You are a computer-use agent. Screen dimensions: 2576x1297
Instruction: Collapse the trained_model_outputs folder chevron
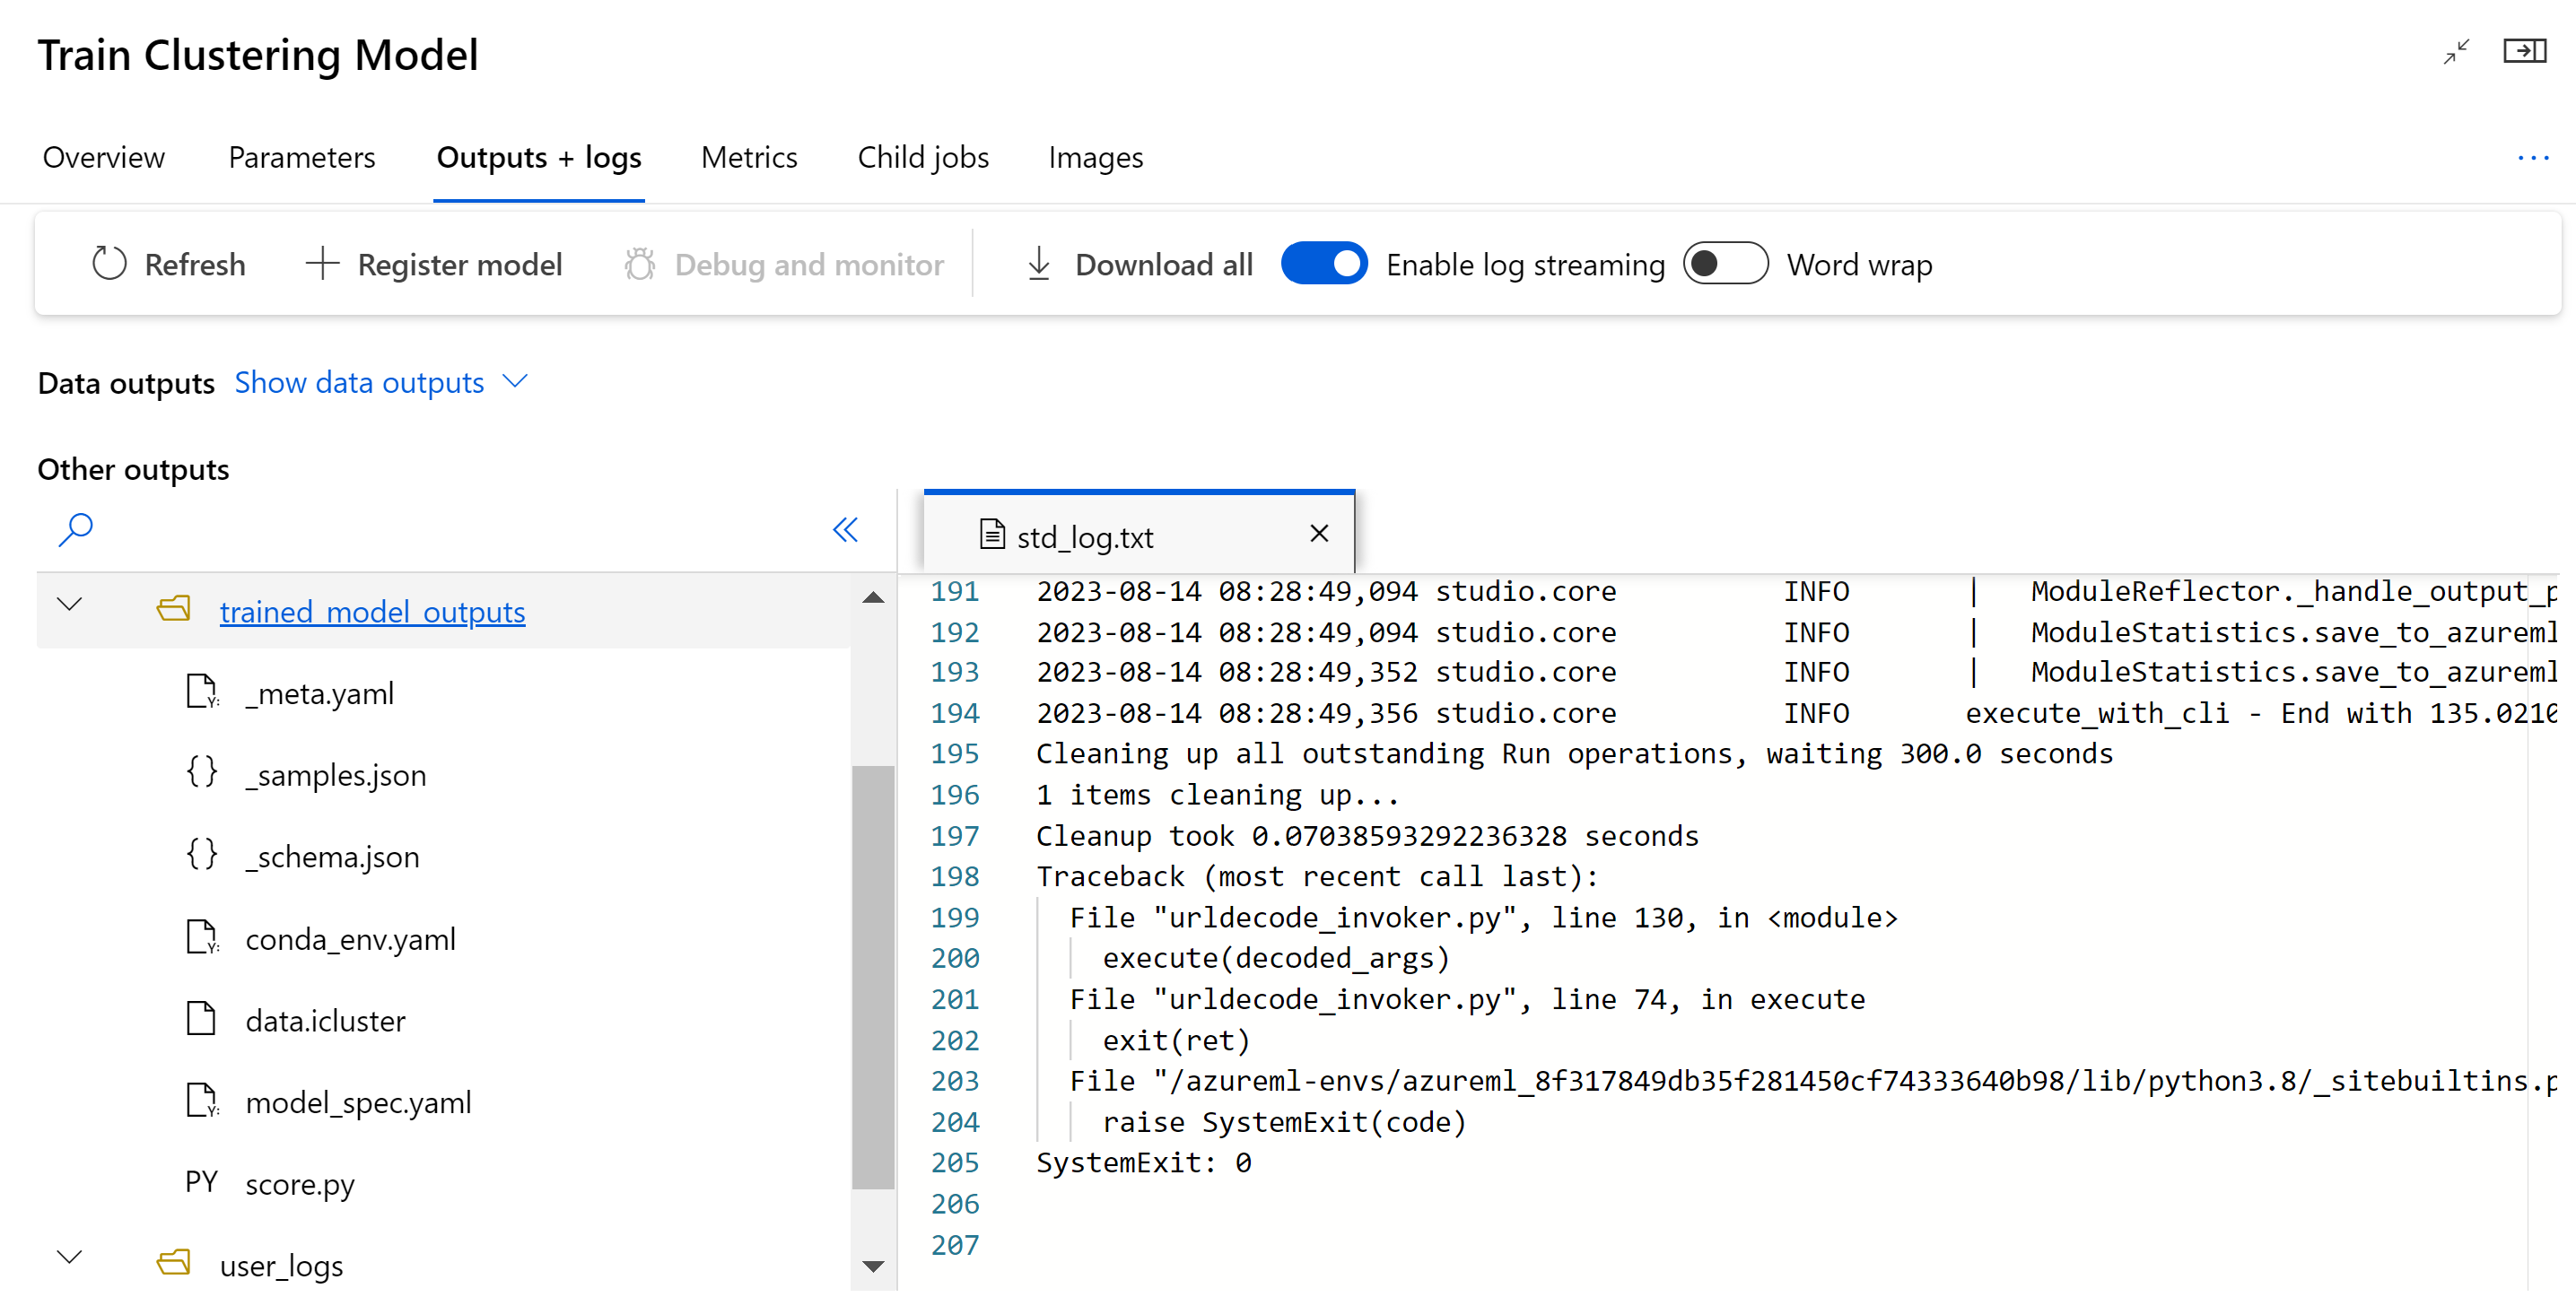point(69,604)
